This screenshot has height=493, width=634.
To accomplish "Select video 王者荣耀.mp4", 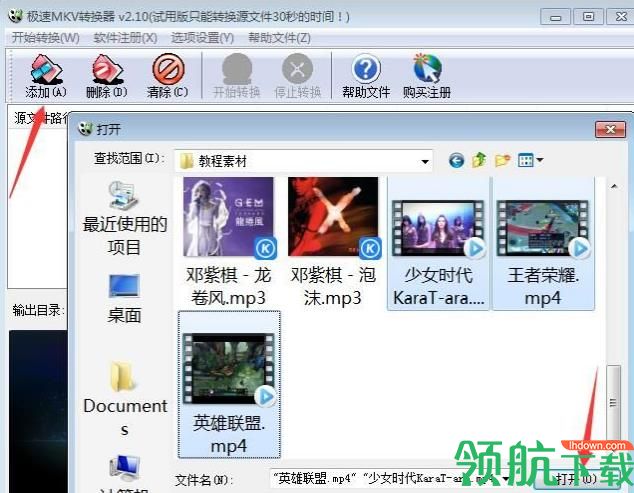I will (x=543, y=242).
